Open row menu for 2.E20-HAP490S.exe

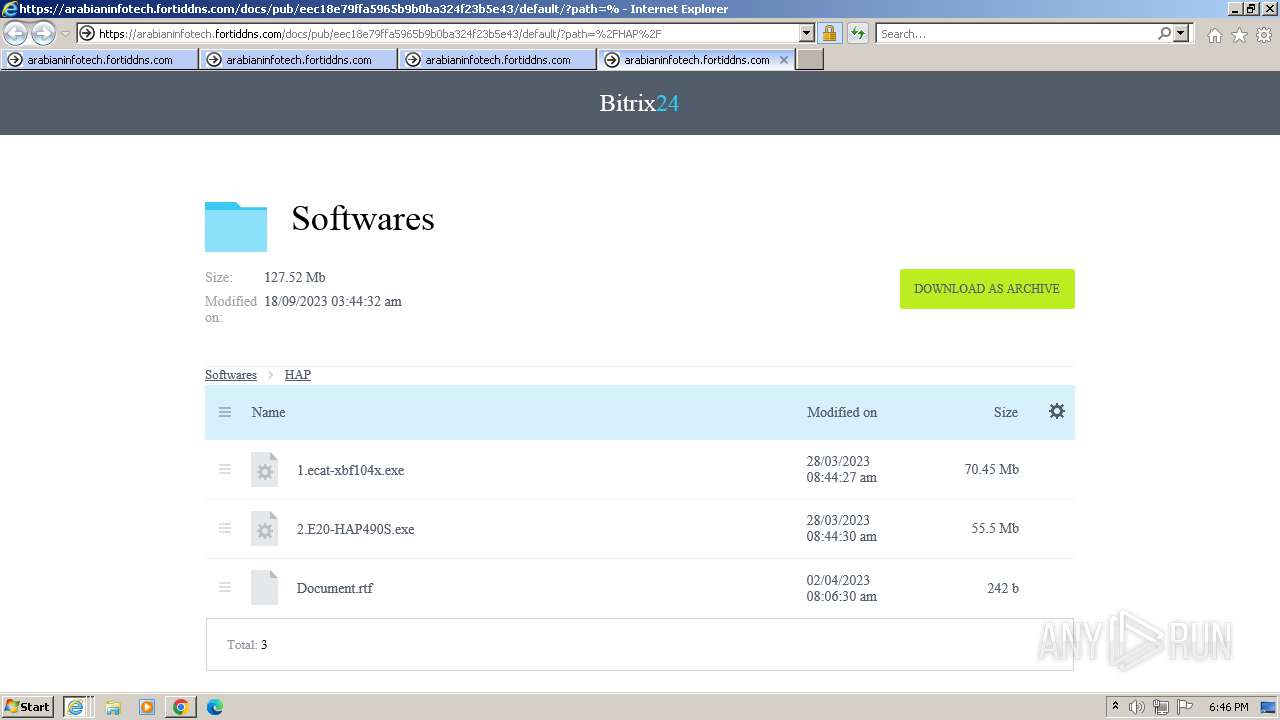(225, 528)
